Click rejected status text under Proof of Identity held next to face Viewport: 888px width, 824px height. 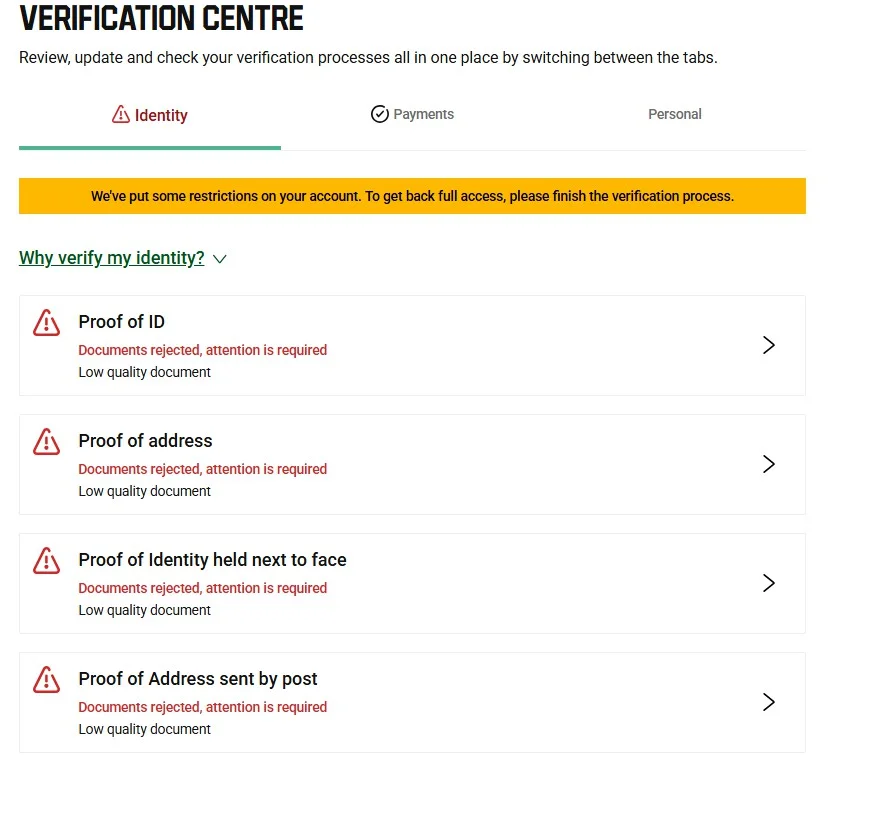tap(203, 588)
